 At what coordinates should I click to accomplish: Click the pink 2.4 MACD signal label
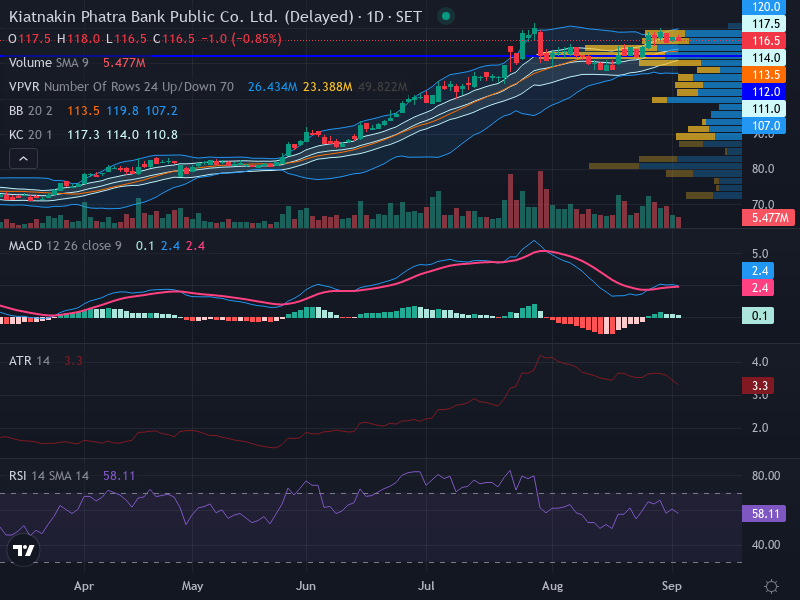click(x=758, y=288)
